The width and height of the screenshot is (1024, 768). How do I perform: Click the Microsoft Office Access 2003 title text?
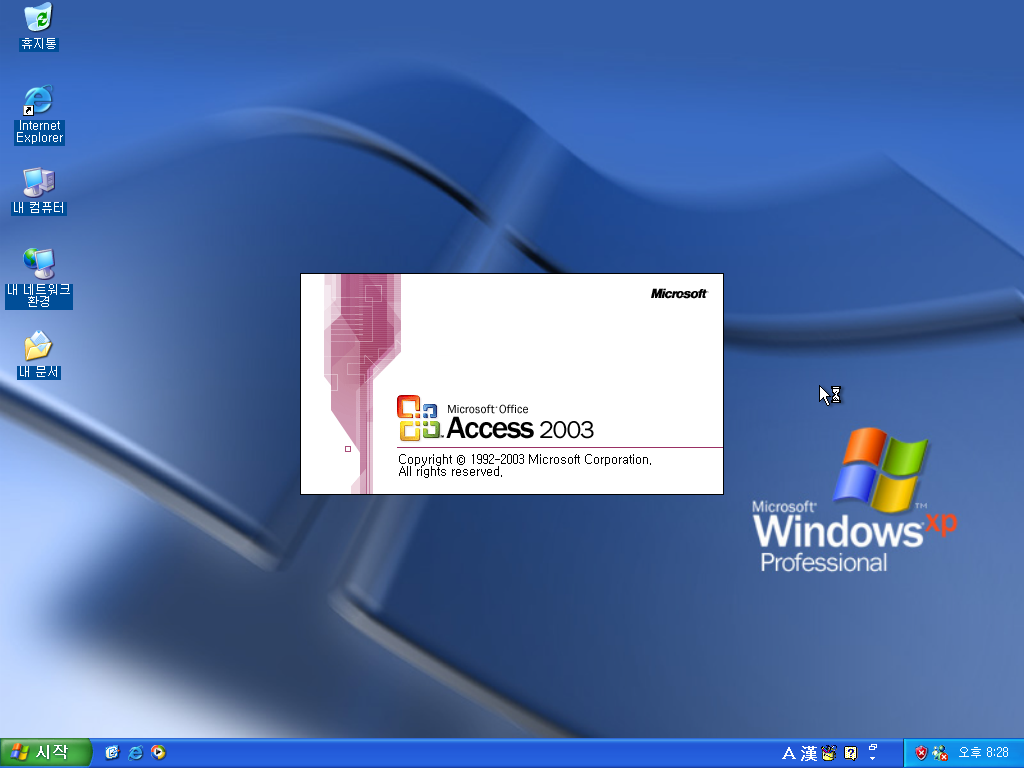pyautogui.click(x=520, y=423)
